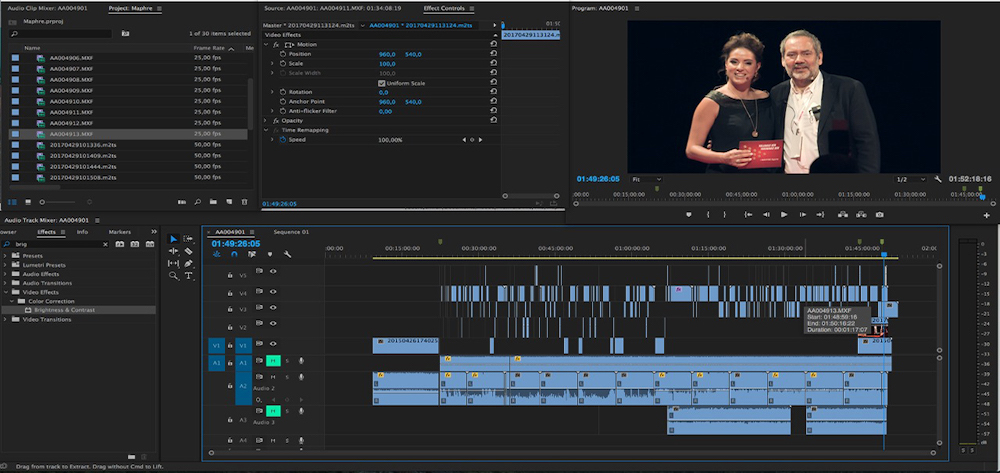
Task: Click Export Frame camera icon
Action: [x=879, y=214]
